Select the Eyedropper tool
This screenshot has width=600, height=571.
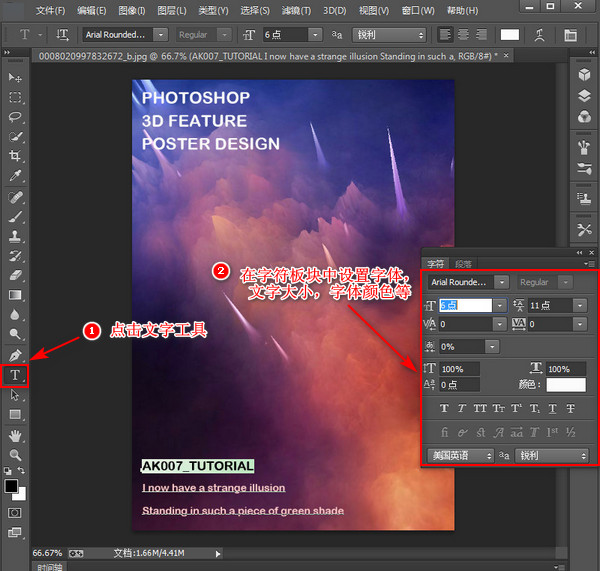(15, 176)
